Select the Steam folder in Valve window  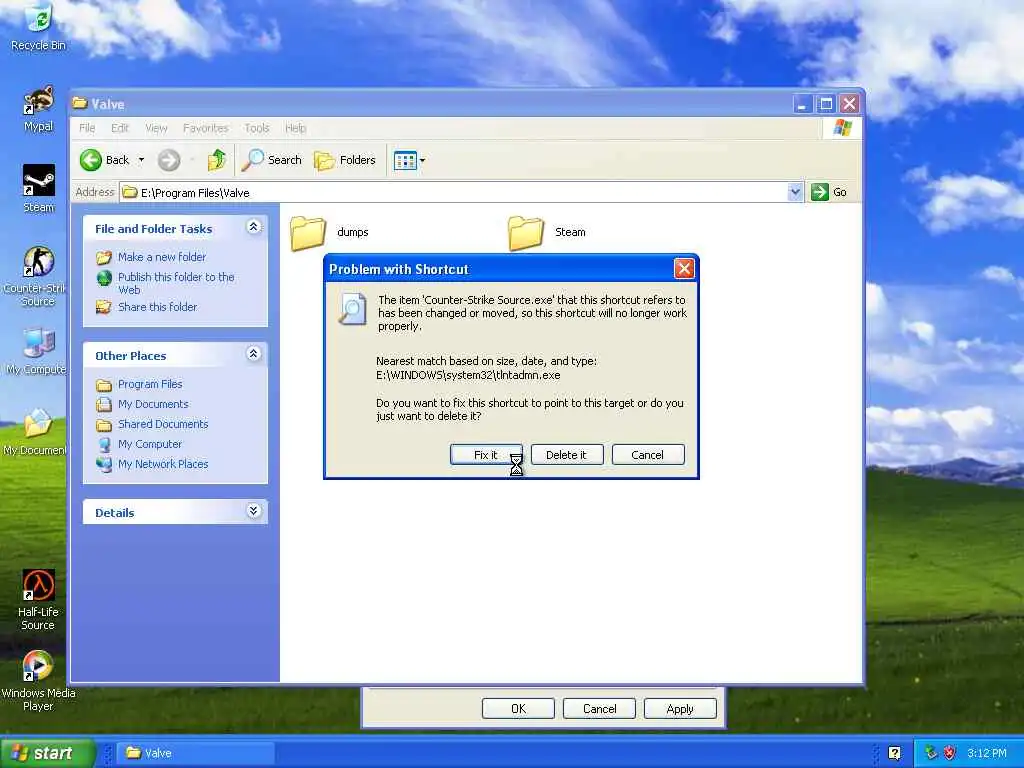click(x=547, y=232)
